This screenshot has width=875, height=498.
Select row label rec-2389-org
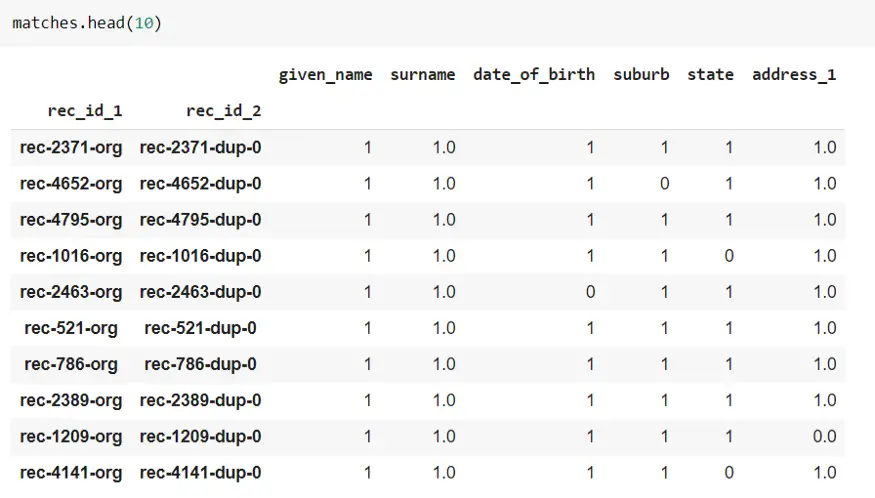tap(71, 400)
